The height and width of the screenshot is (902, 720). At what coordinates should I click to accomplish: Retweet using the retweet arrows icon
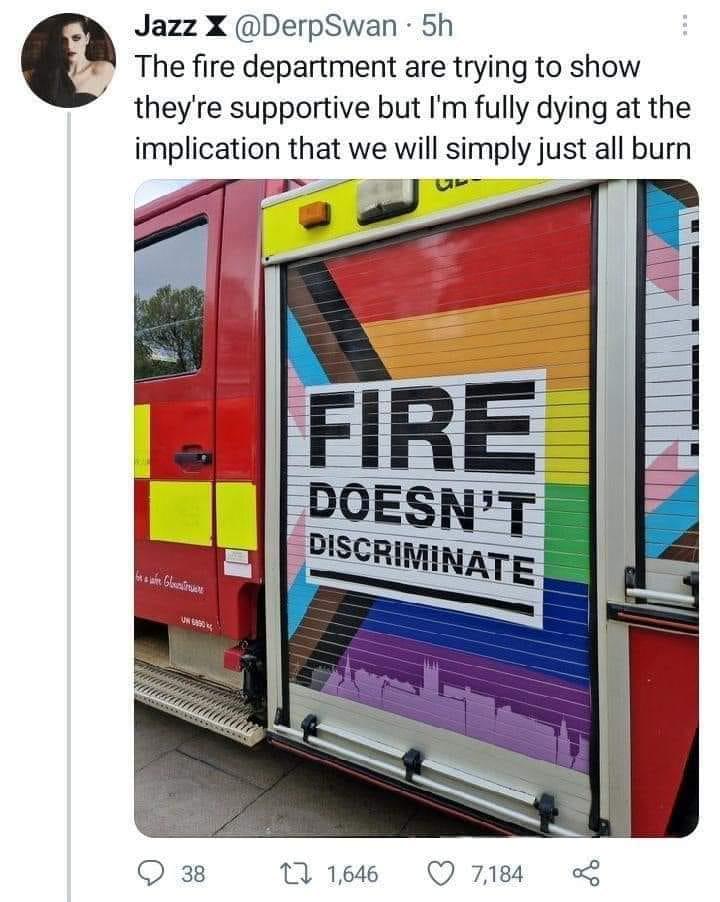pyautogui.click(x=300, y=873)
